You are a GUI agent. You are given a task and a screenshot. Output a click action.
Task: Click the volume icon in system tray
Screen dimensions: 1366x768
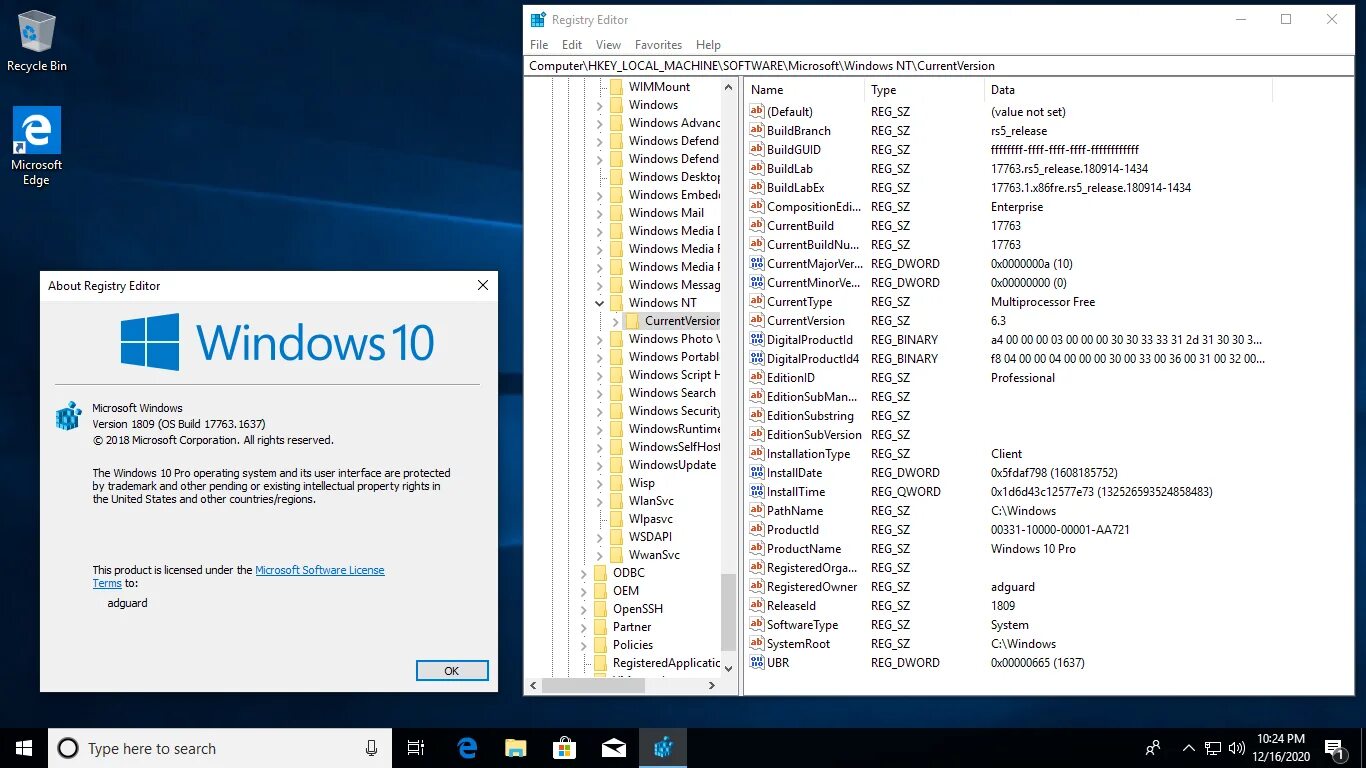coord(1237,748)
